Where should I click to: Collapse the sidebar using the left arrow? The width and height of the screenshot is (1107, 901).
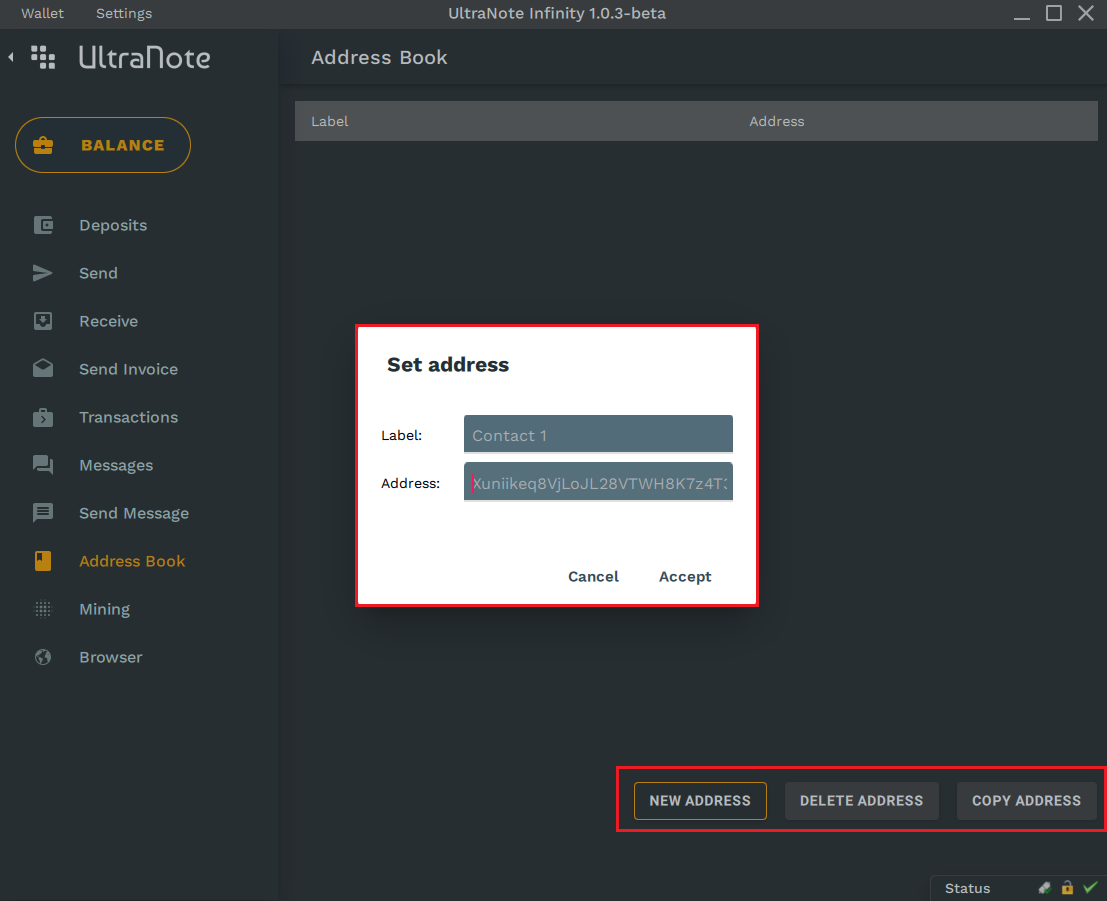pyautogui.click(x=11, y=57)
